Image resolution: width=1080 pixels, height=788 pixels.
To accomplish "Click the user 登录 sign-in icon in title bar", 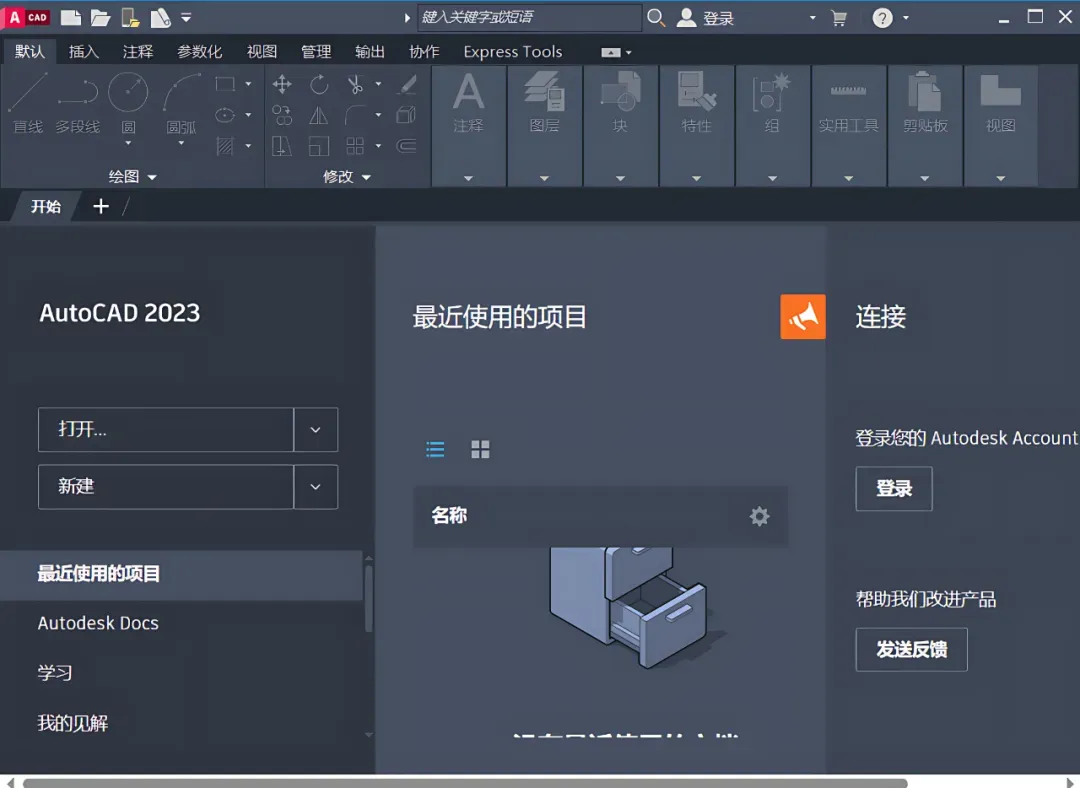I will pyautogui.click(x=705, y=18).
